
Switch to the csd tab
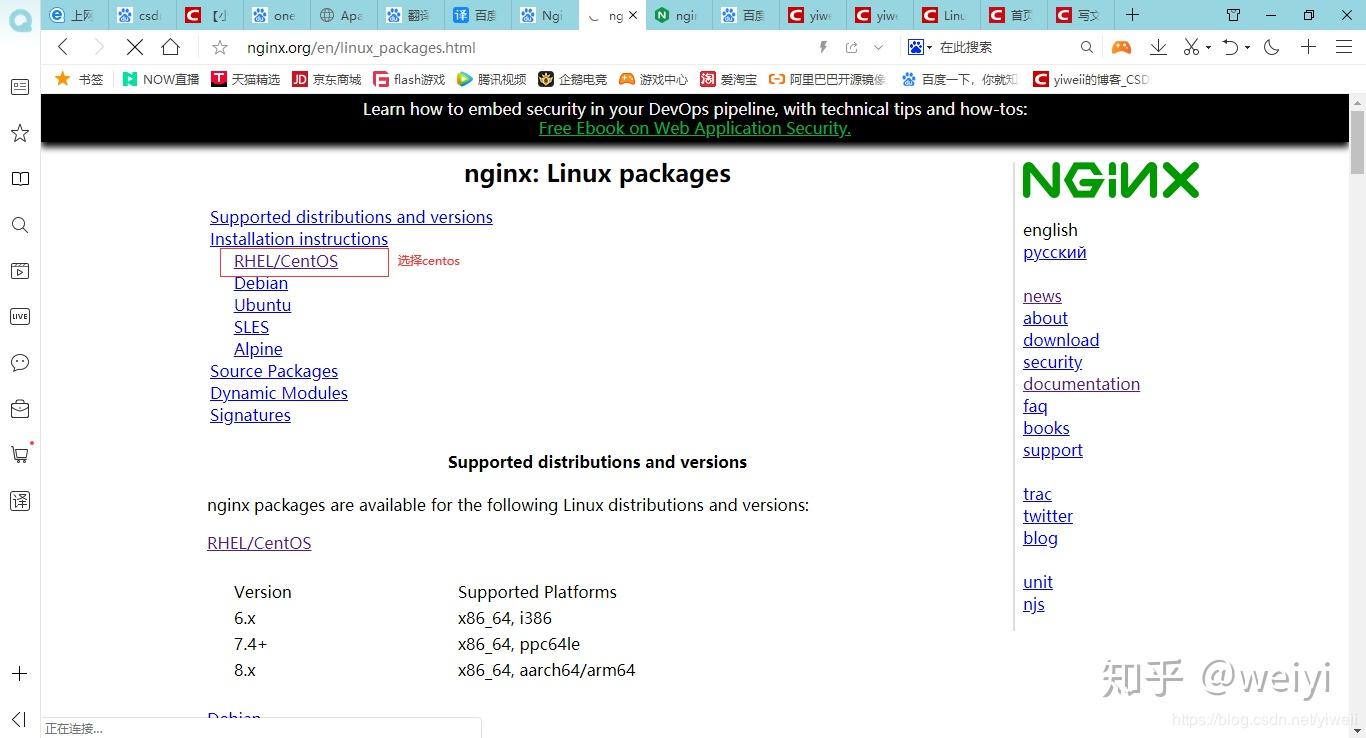coord(140,15)
